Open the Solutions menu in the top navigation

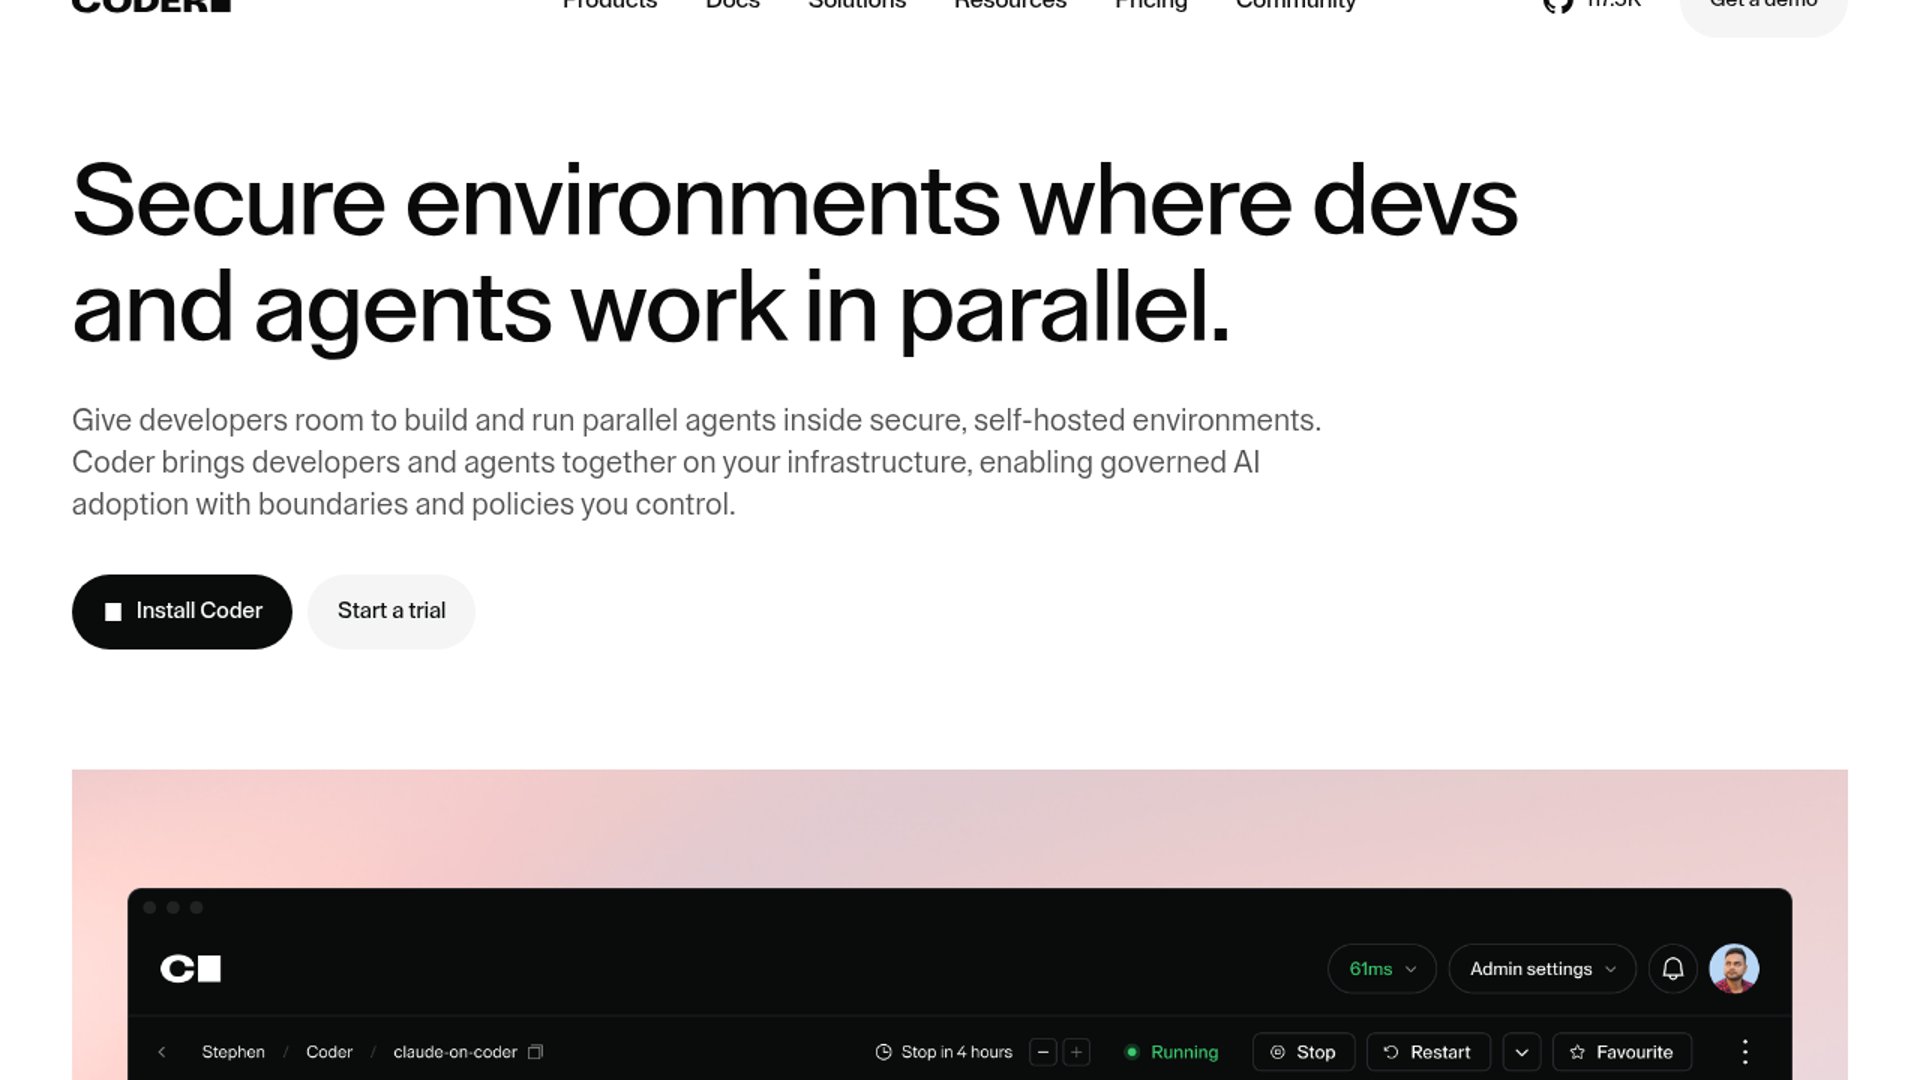(x=857, y=5)
